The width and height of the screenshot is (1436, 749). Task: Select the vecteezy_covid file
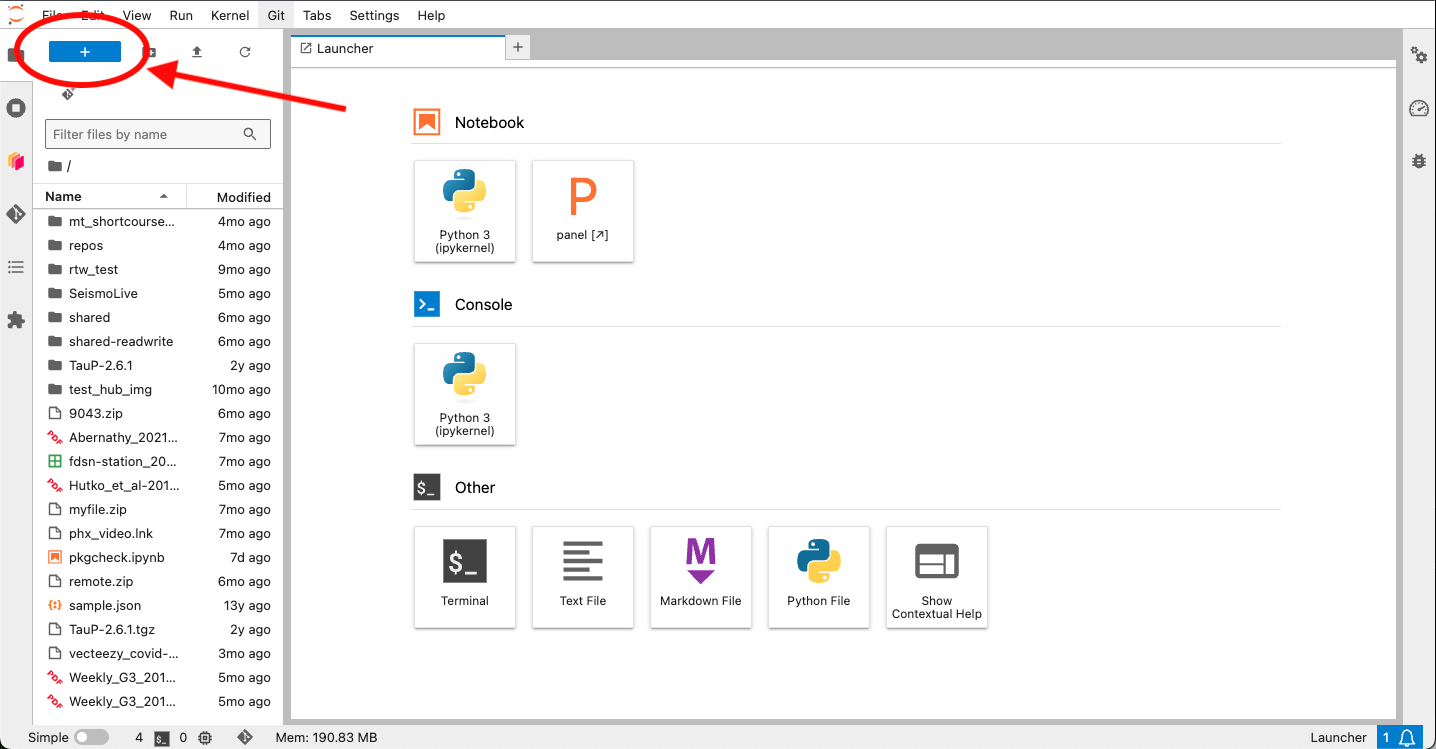(x=158, y=654)
